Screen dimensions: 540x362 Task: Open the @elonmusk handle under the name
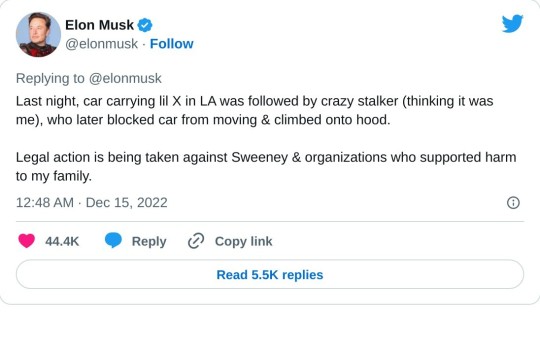click(x=102, y=44)
